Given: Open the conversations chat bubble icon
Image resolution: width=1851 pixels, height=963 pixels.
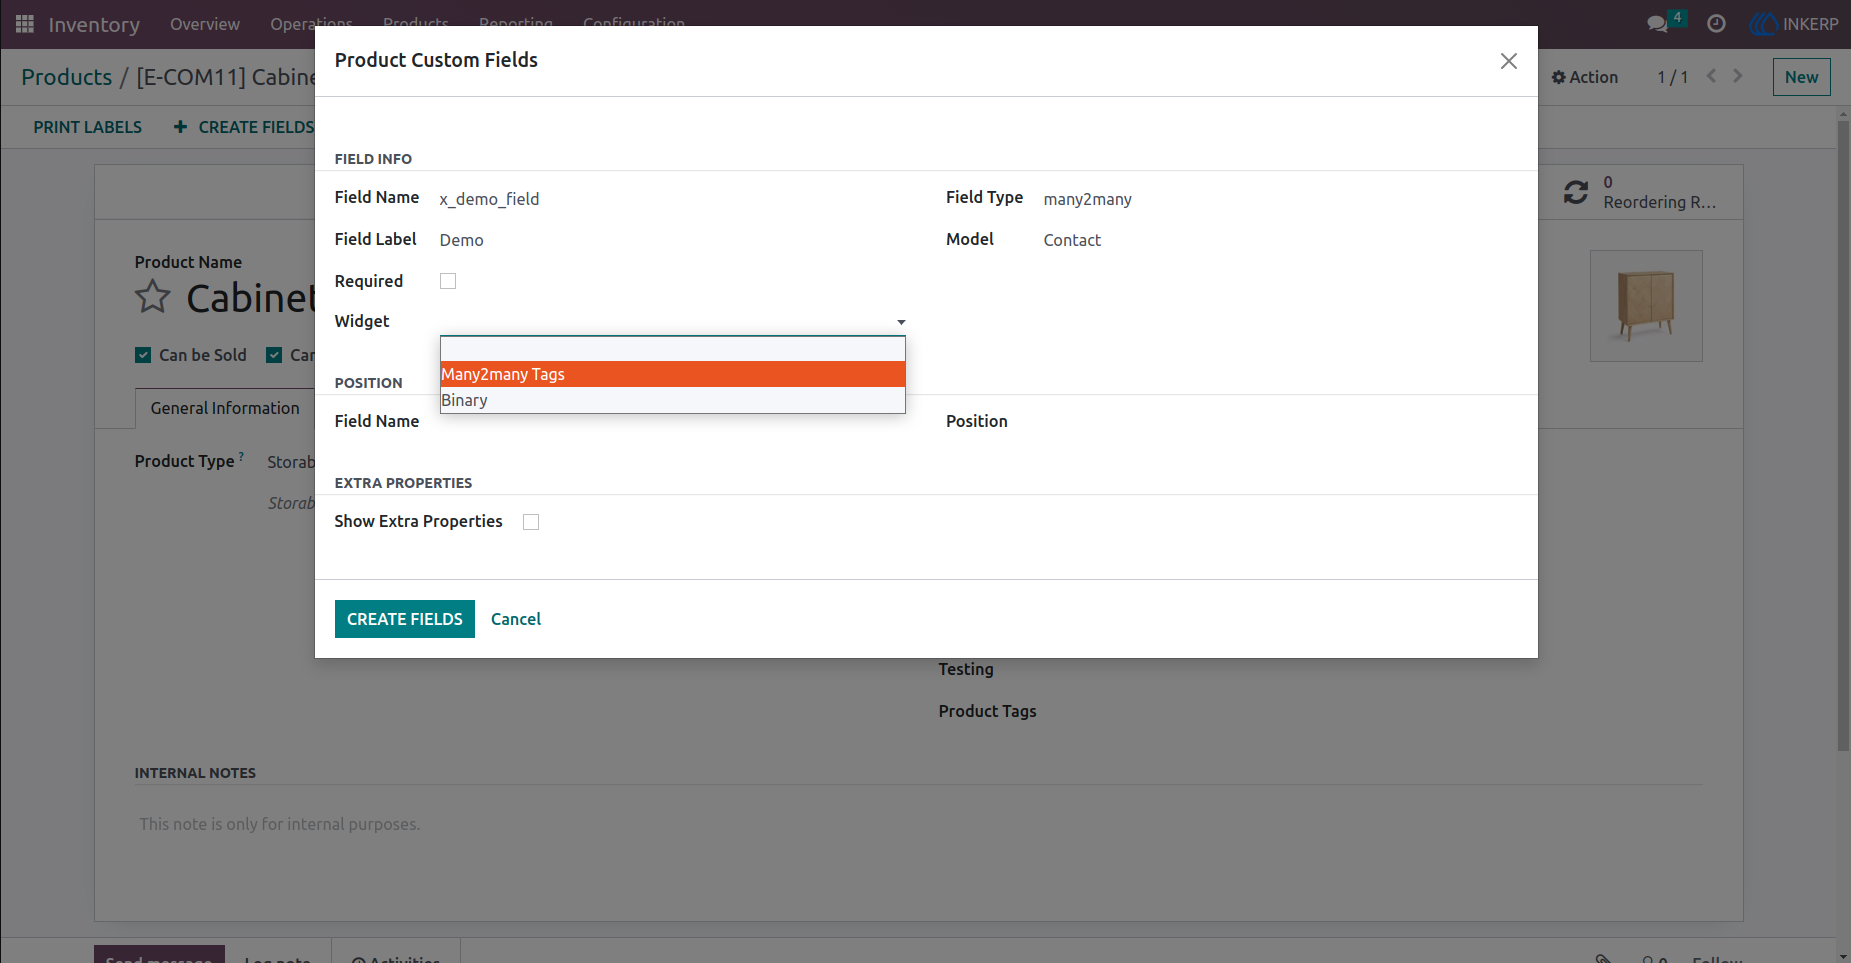Looking at the screenshot, I should pyautogui.click(x=1658, y=24).
